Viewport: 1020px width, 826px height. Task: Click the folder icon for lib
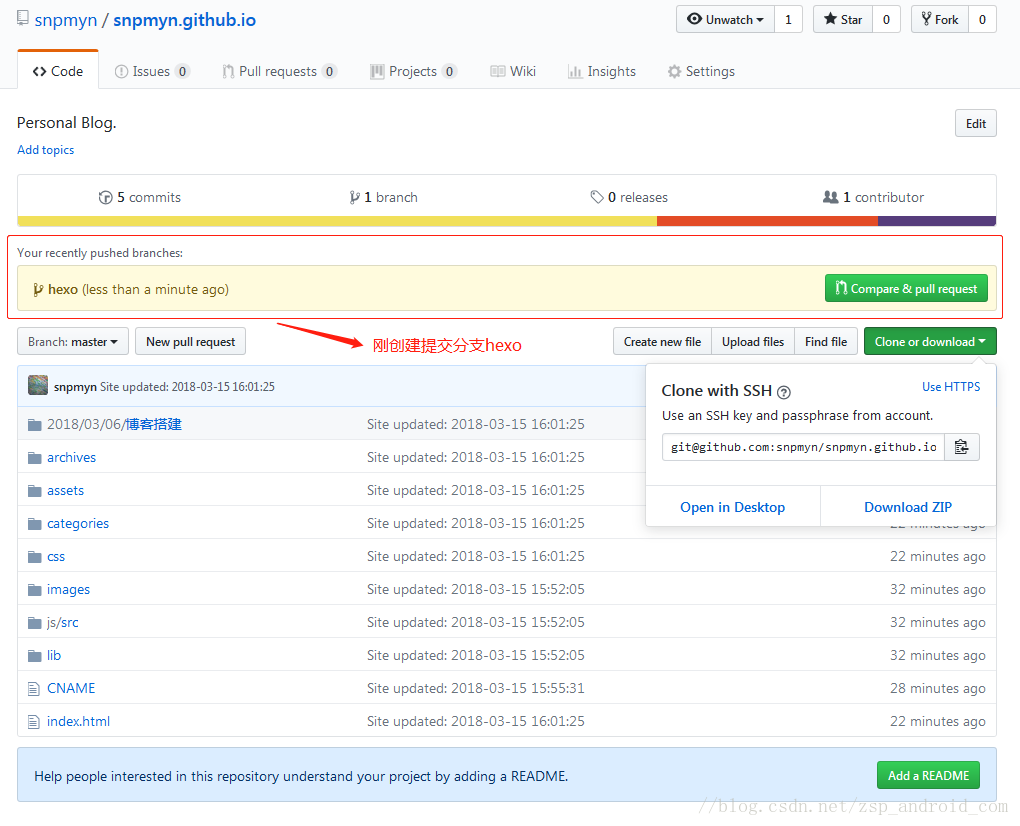34,656
